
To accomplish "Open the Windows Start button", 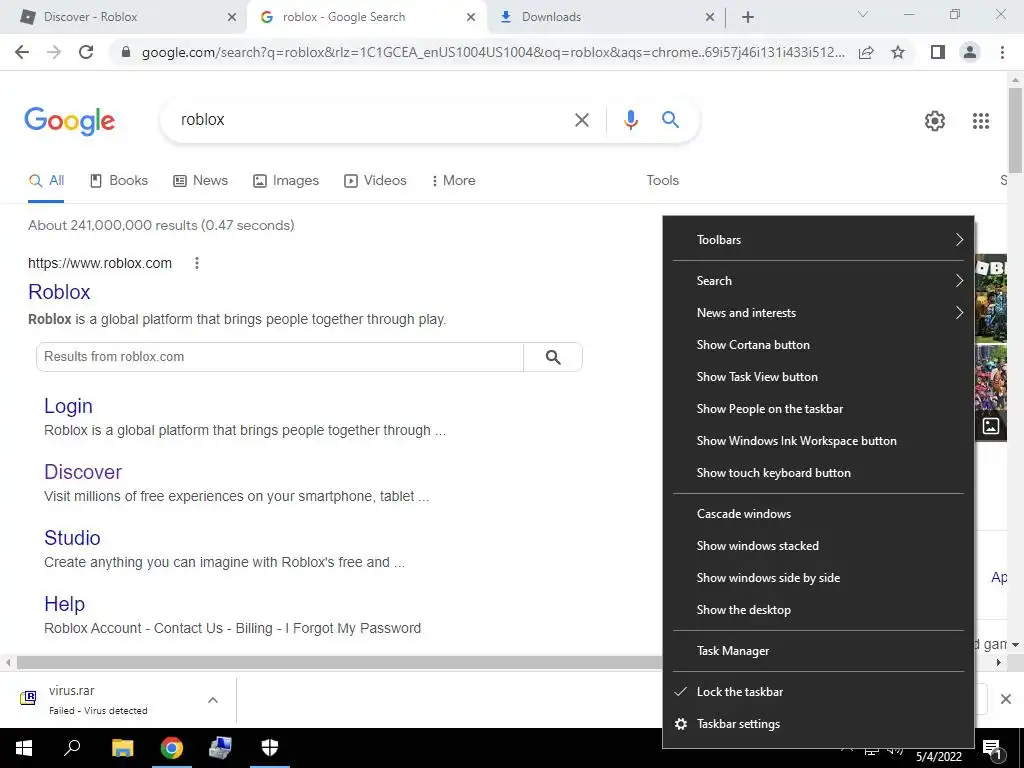I will pyautogui.click(x=24, y=748).
